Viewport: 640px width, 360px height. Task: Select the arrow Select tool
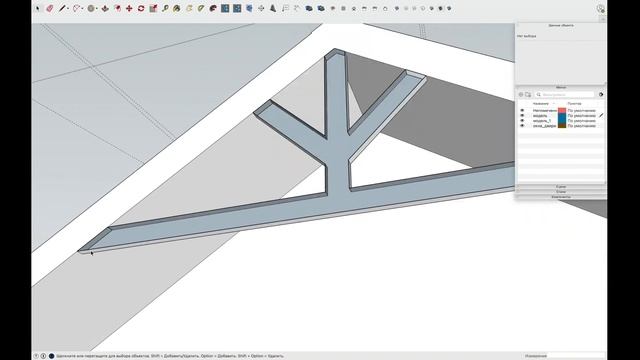pos(38,8)
